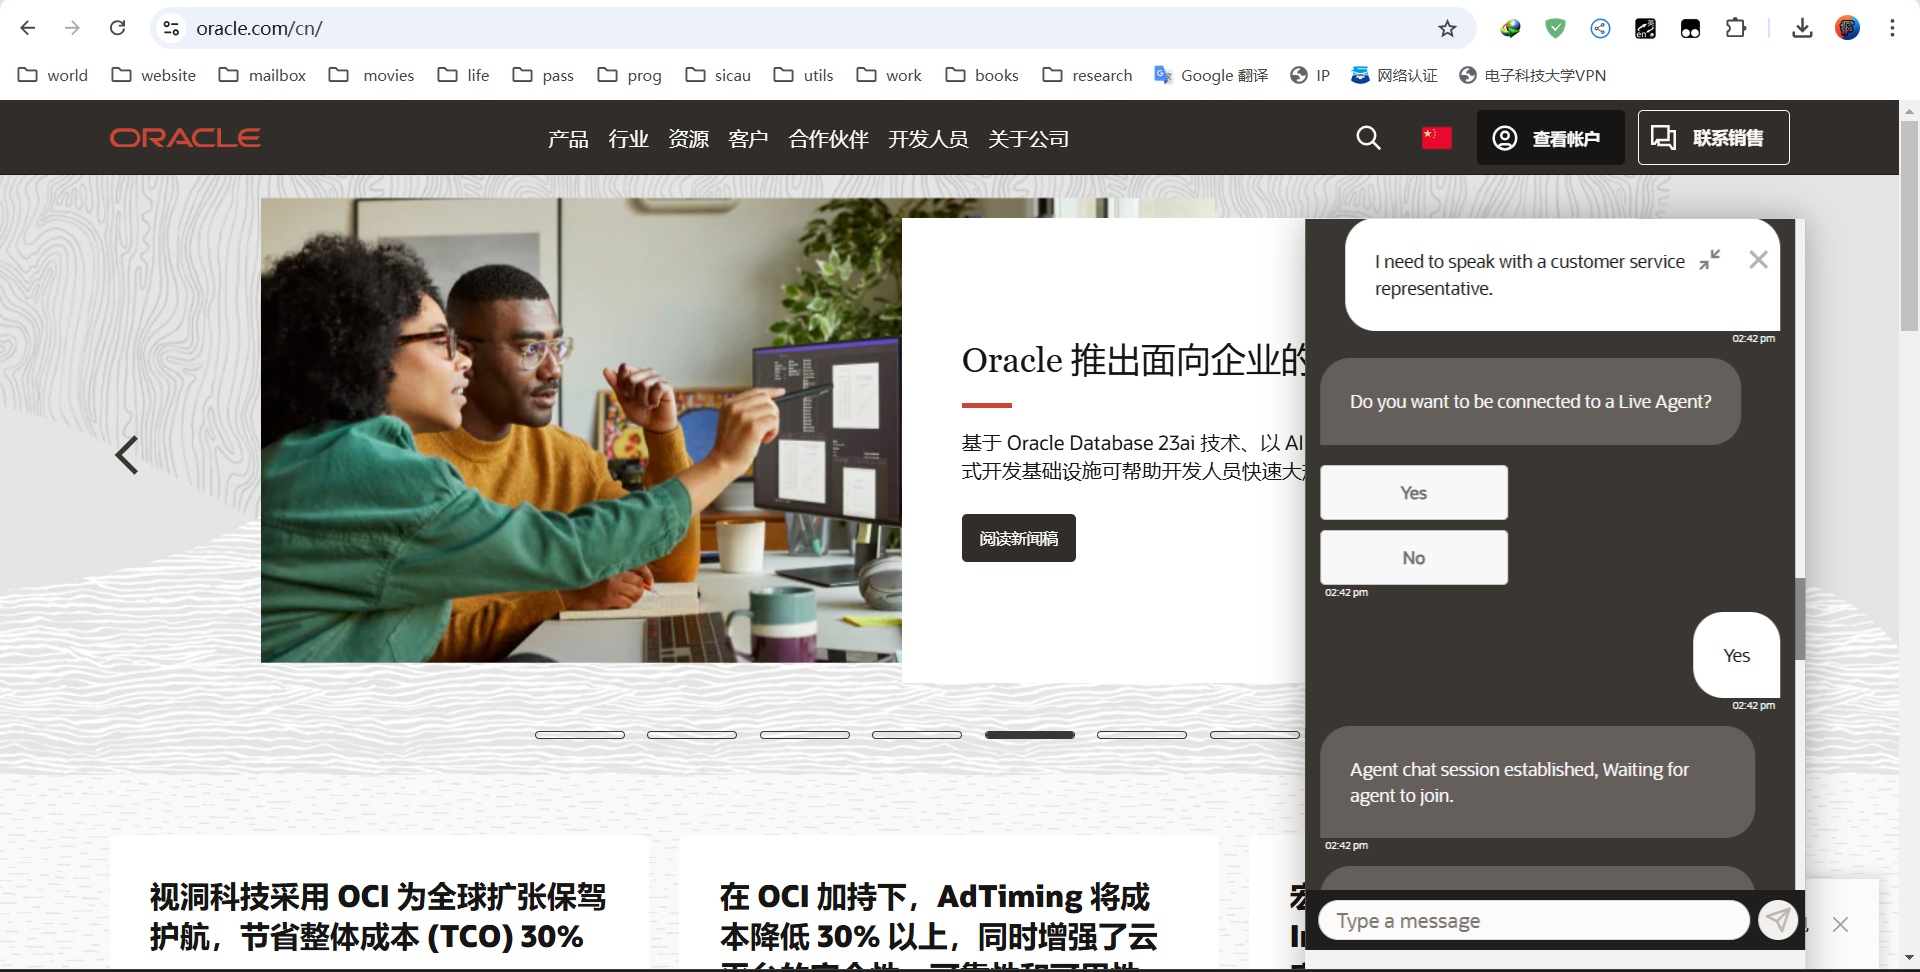The image size is (1920, 972).
Task: Open the site search magnifier icon
Action: click(1368, 138)
